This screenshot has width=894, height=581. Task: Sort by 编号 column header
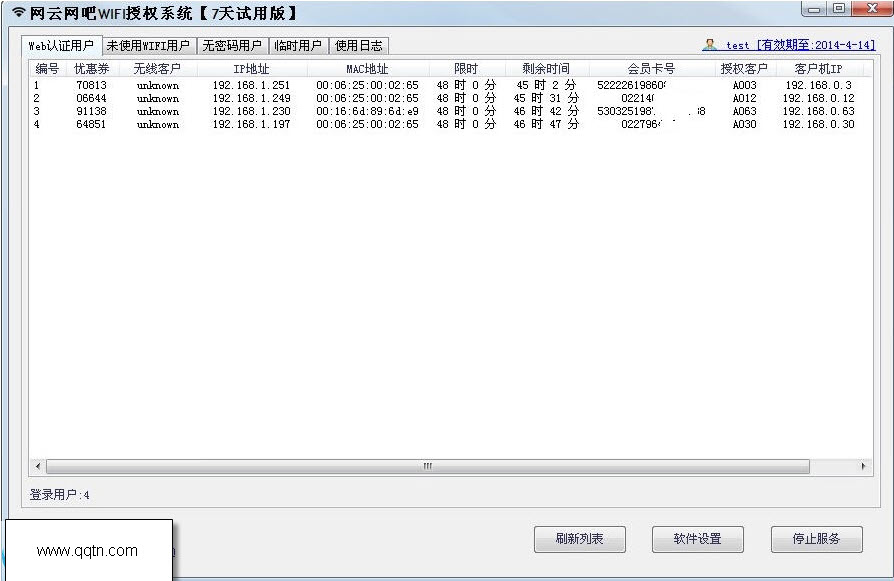[47, 69]
